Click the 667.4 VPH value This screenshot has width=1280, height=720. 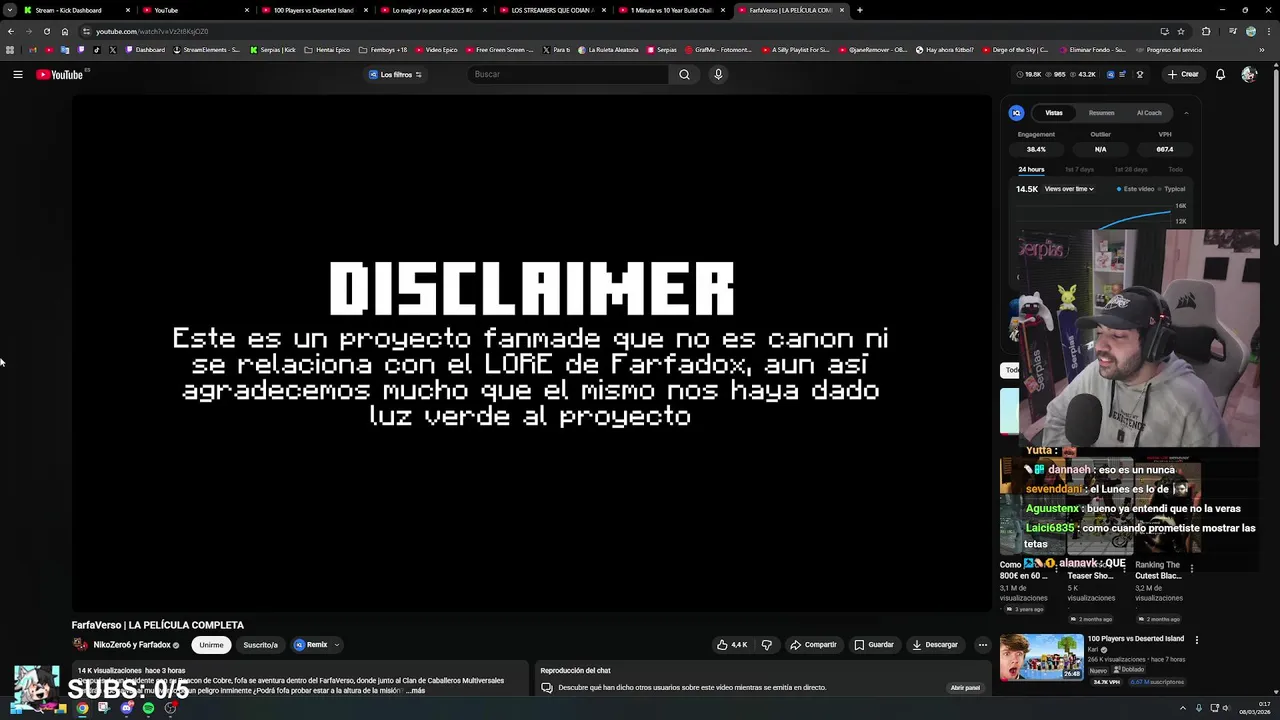tap(1165, 149)
